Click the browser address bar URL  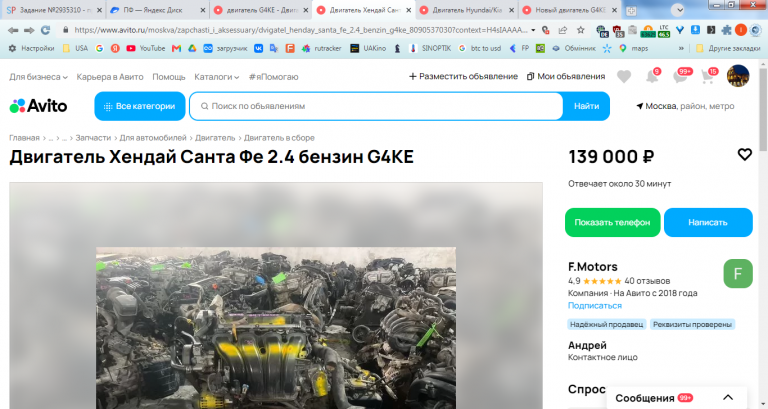300,30
